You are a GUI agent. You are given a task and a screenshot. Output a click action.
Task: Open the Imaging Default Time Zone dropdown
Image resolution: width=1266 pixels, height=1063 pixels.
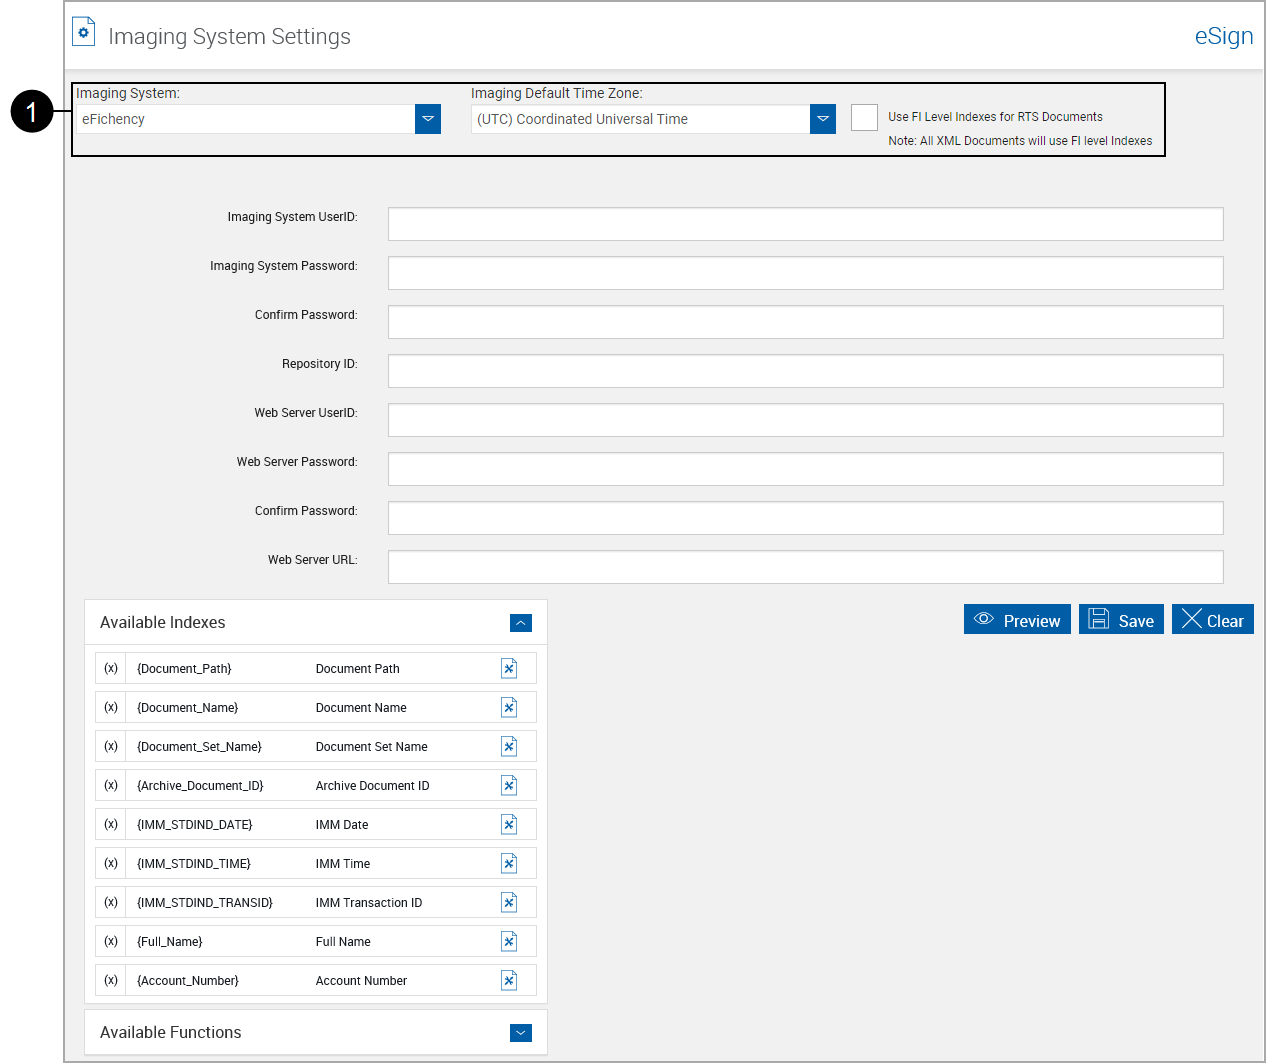coord(822,119)
